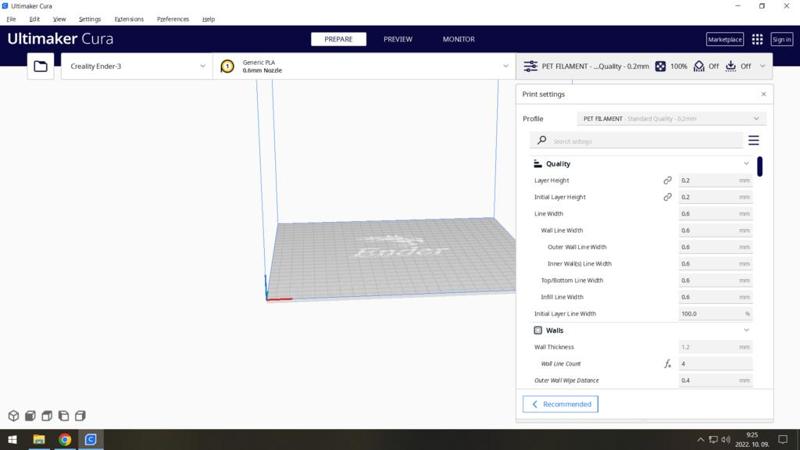Open Edit menu

pyautogui.click(x=34, y=19)
